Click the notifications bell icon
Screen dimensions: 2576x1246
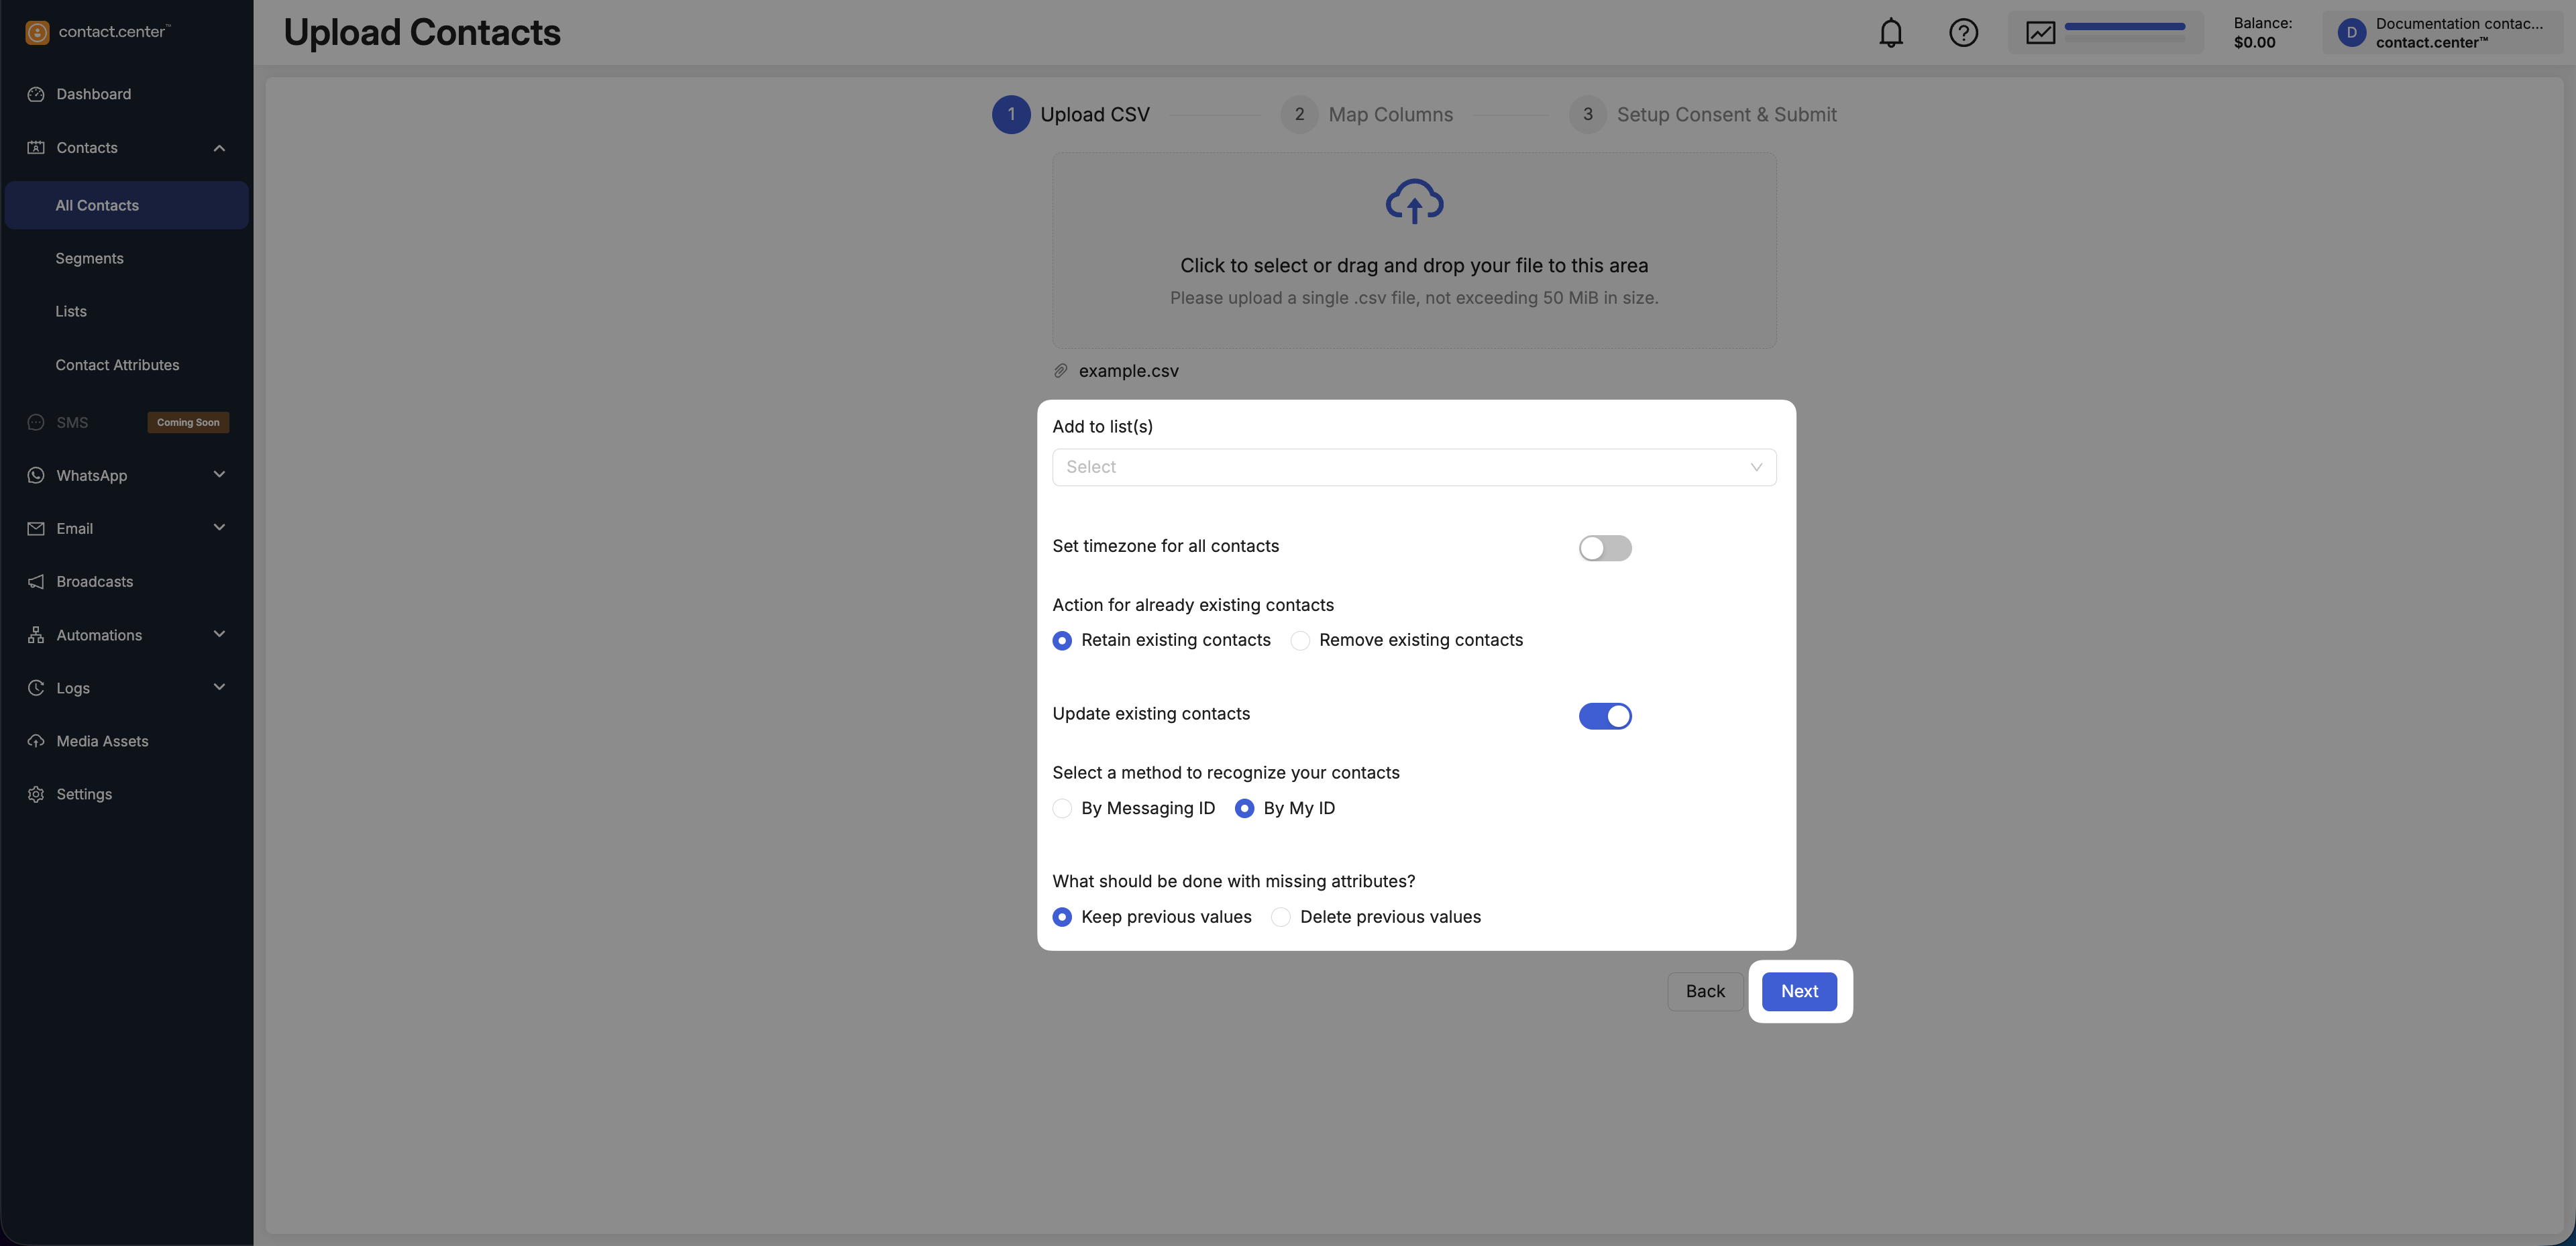[1890, 33]
